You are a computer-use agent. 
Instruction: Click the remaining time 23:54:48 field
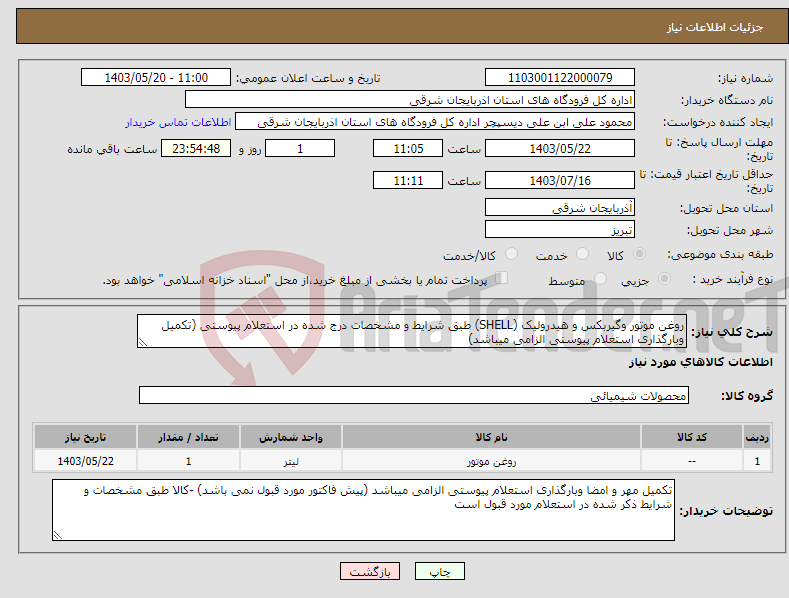pos(196,148)
